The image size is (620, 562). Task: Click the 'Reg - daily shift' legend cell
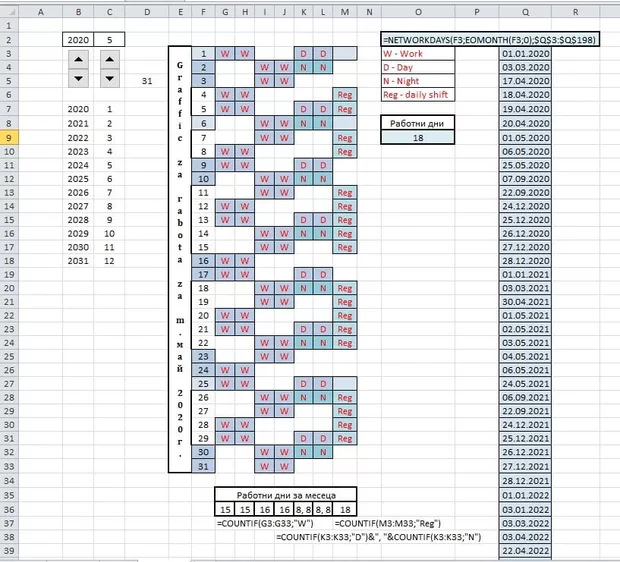(x=418, y=95)
